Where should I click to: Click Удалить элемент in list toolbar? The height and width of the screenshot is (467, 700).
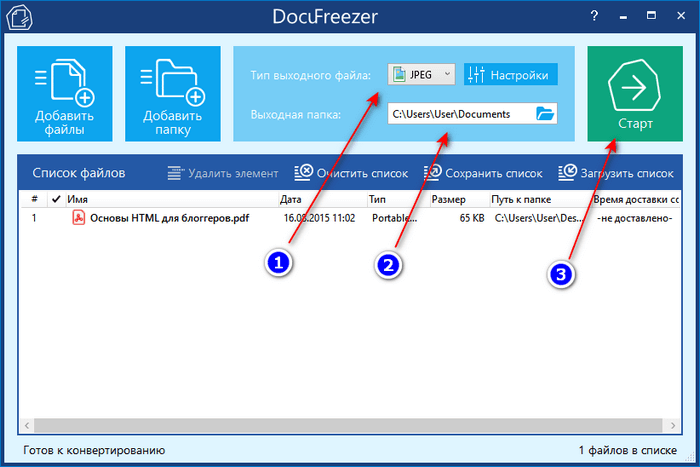[x=223, y=173]
